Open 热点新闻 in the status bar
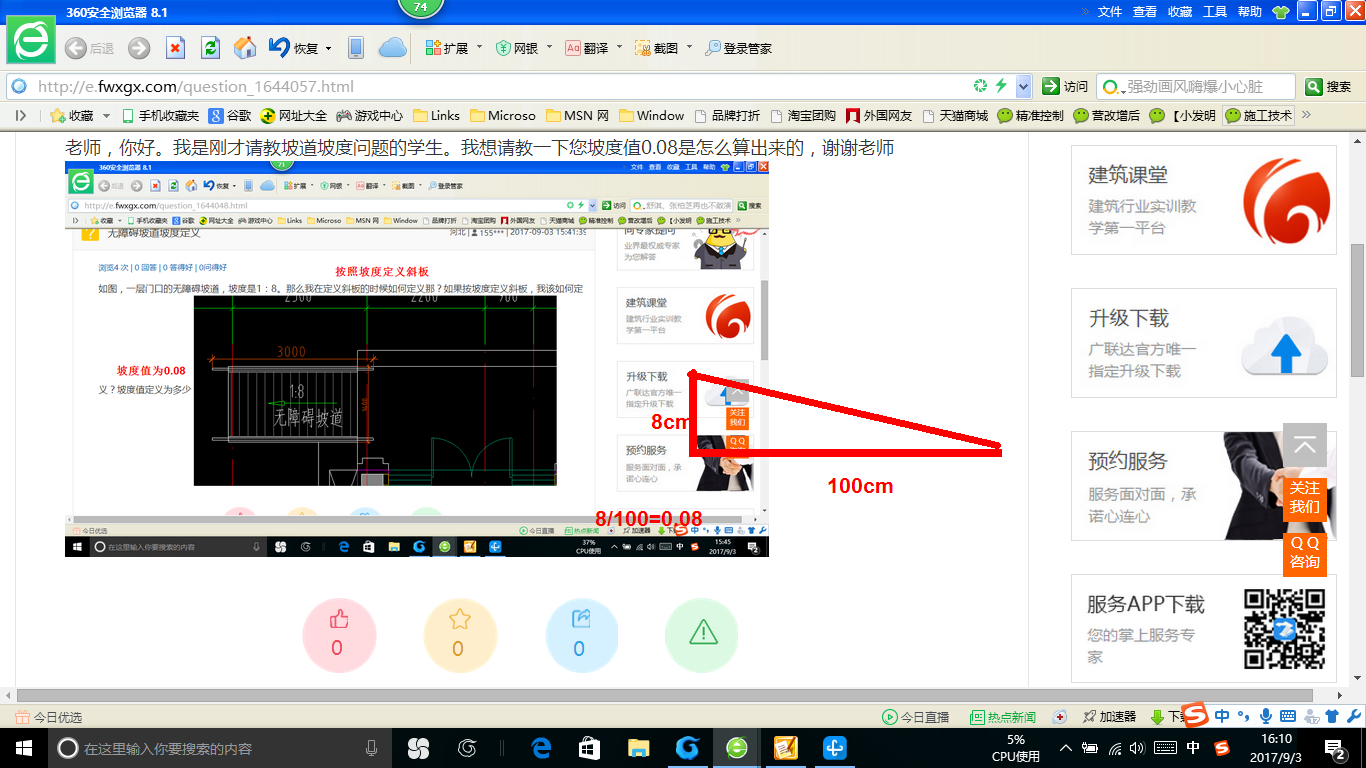Viewport: 1366px width, 768px height. tap(1003, 717)
